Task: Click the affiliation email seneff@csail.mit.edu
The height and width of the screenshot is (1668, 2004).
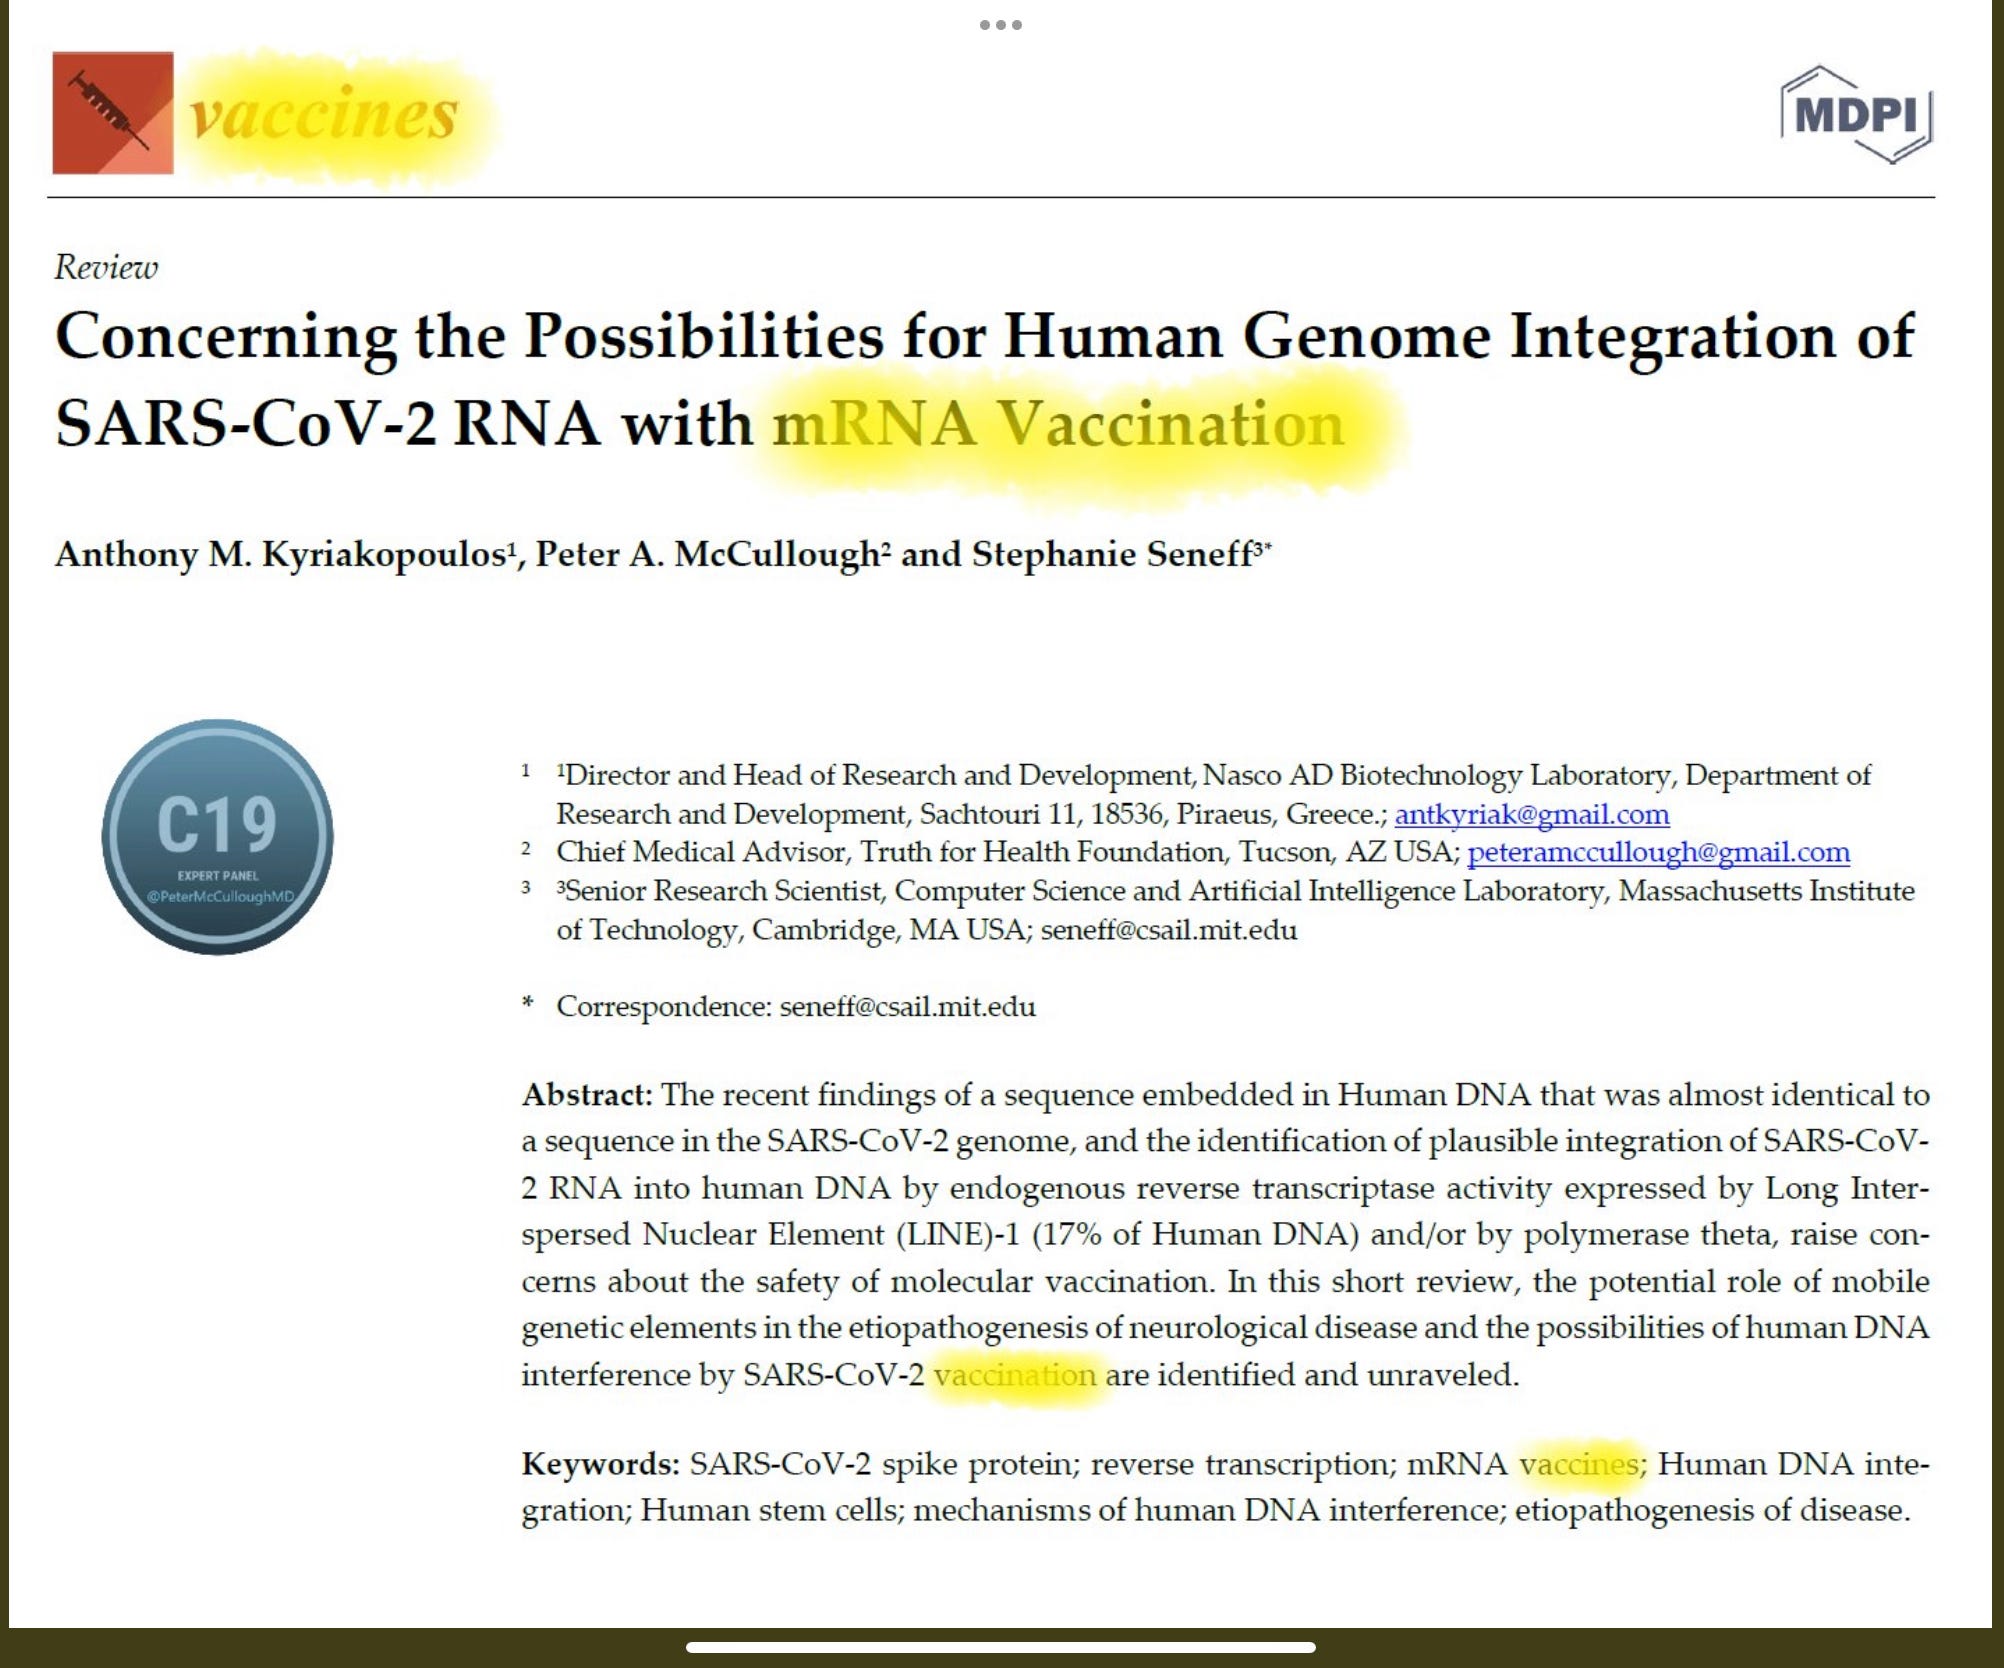Action: click(1169, 930)
